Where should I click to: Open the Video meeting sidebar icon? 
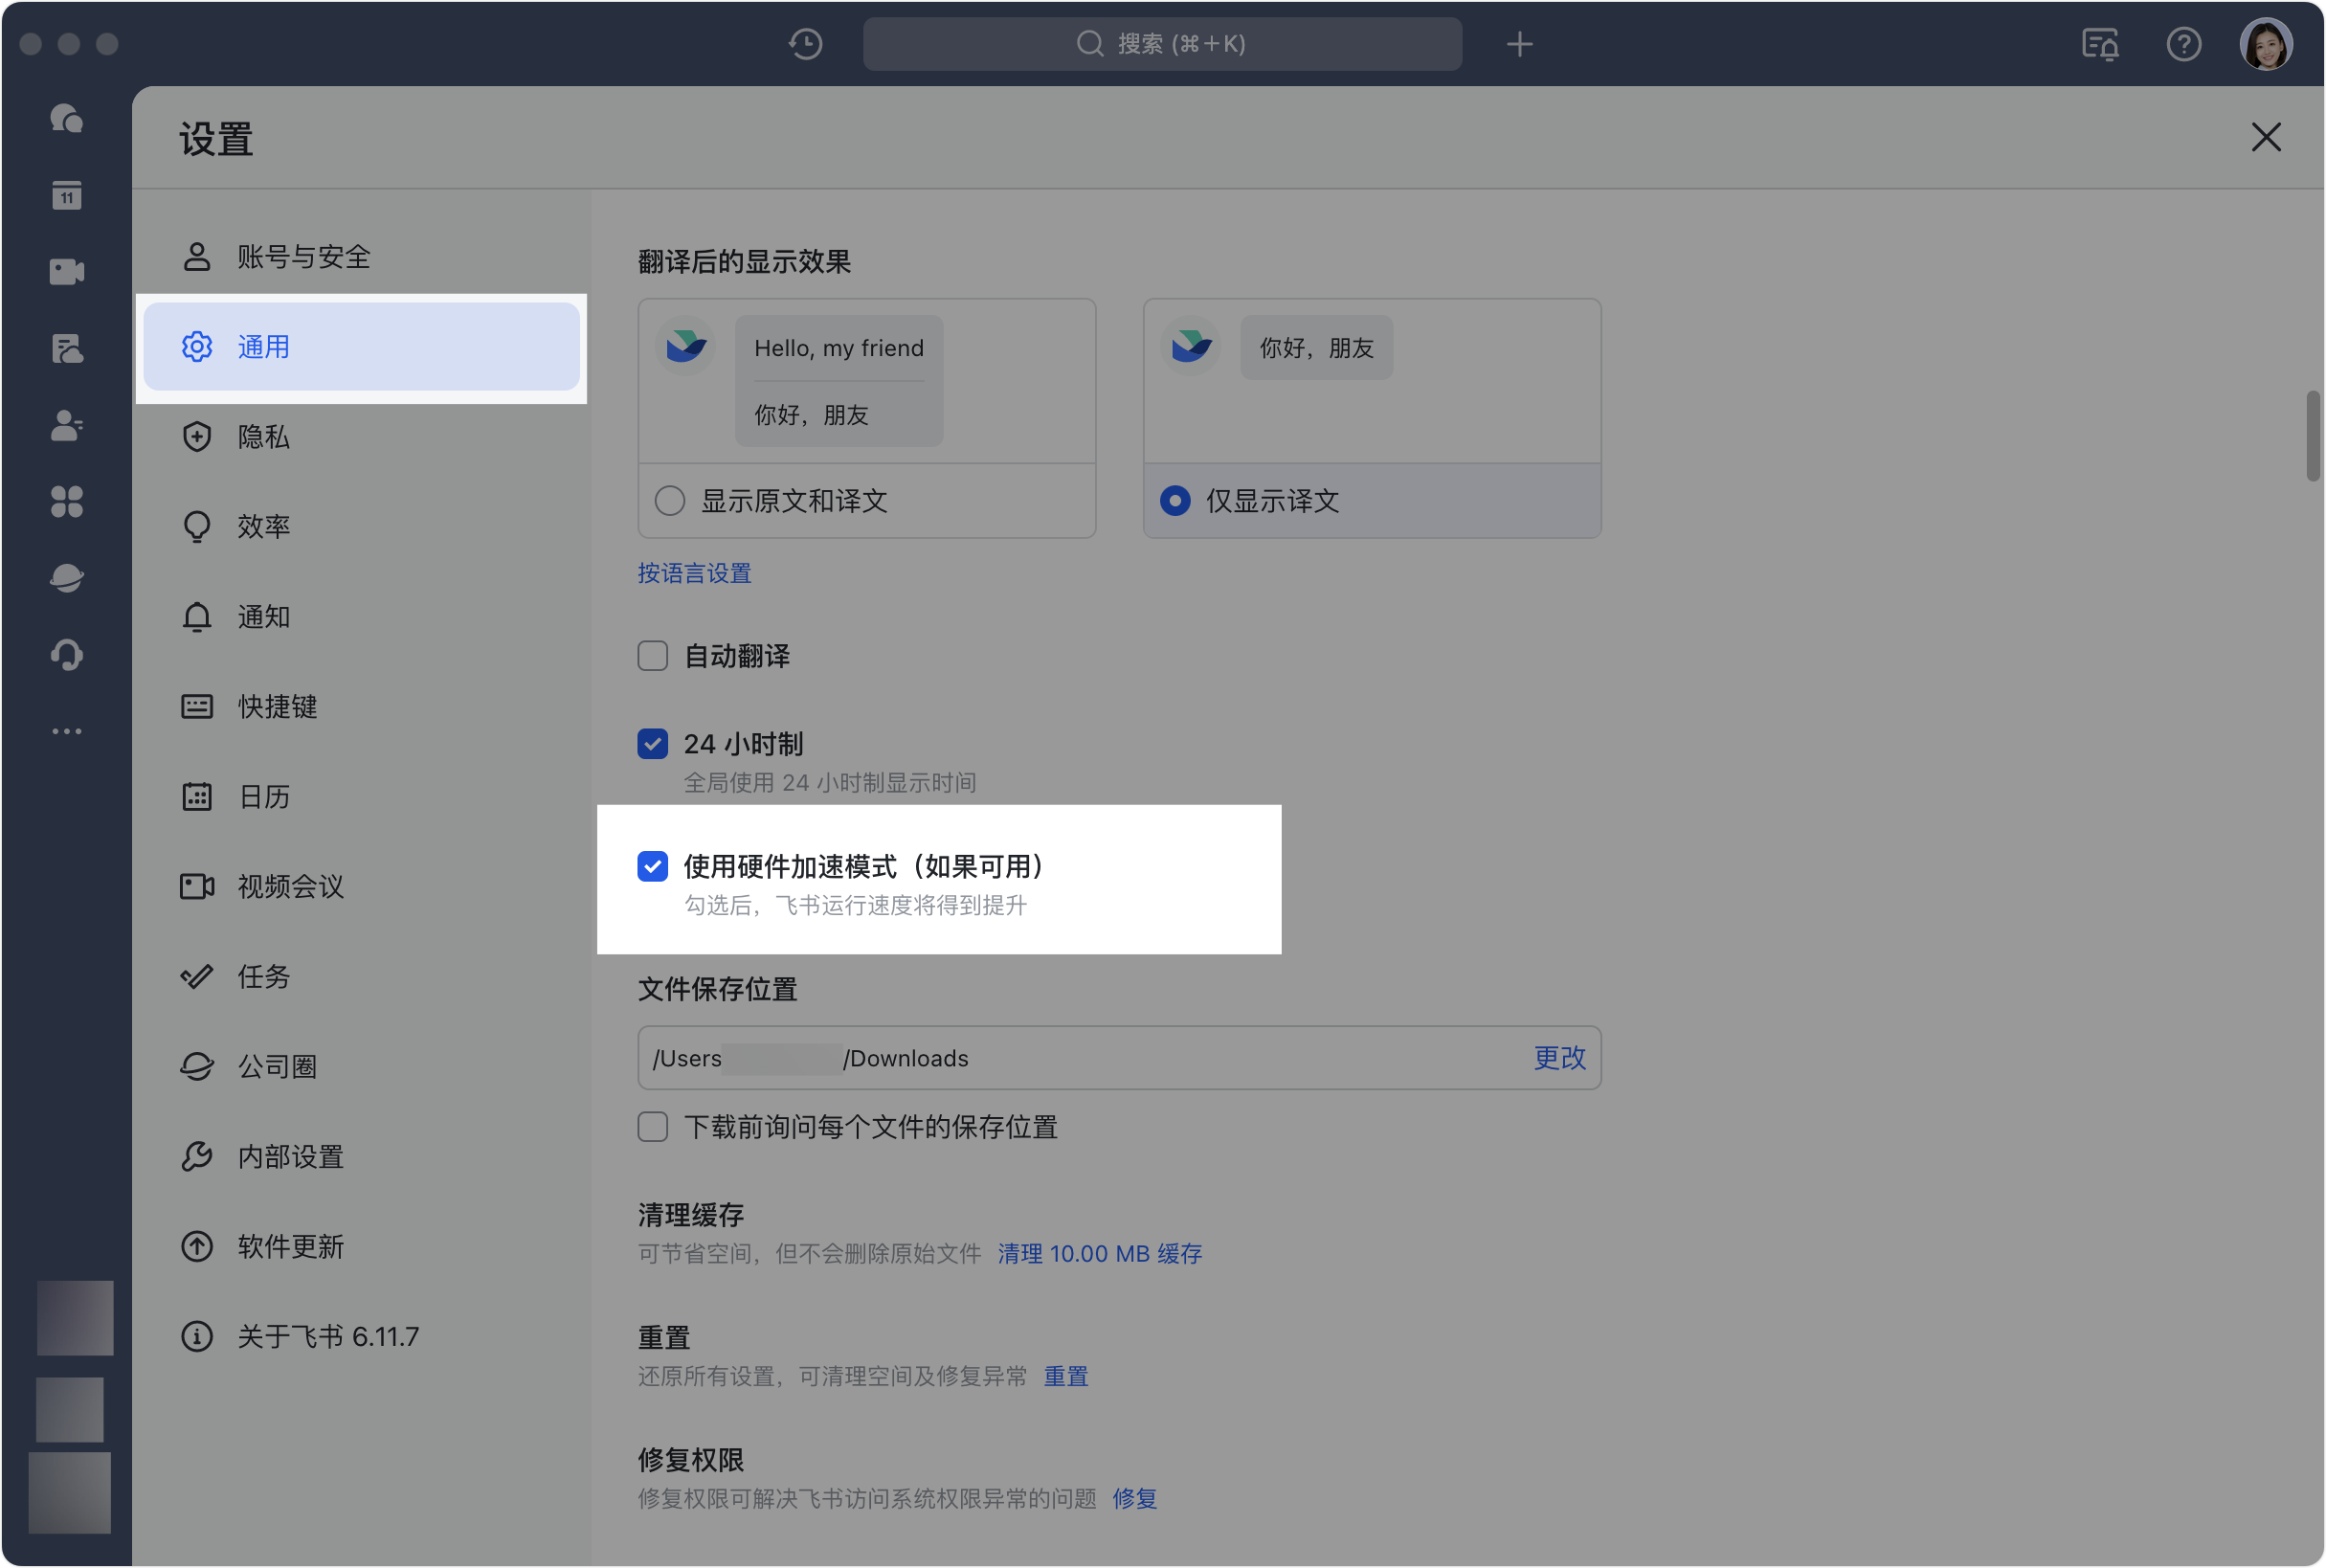[x=66, y=272]
